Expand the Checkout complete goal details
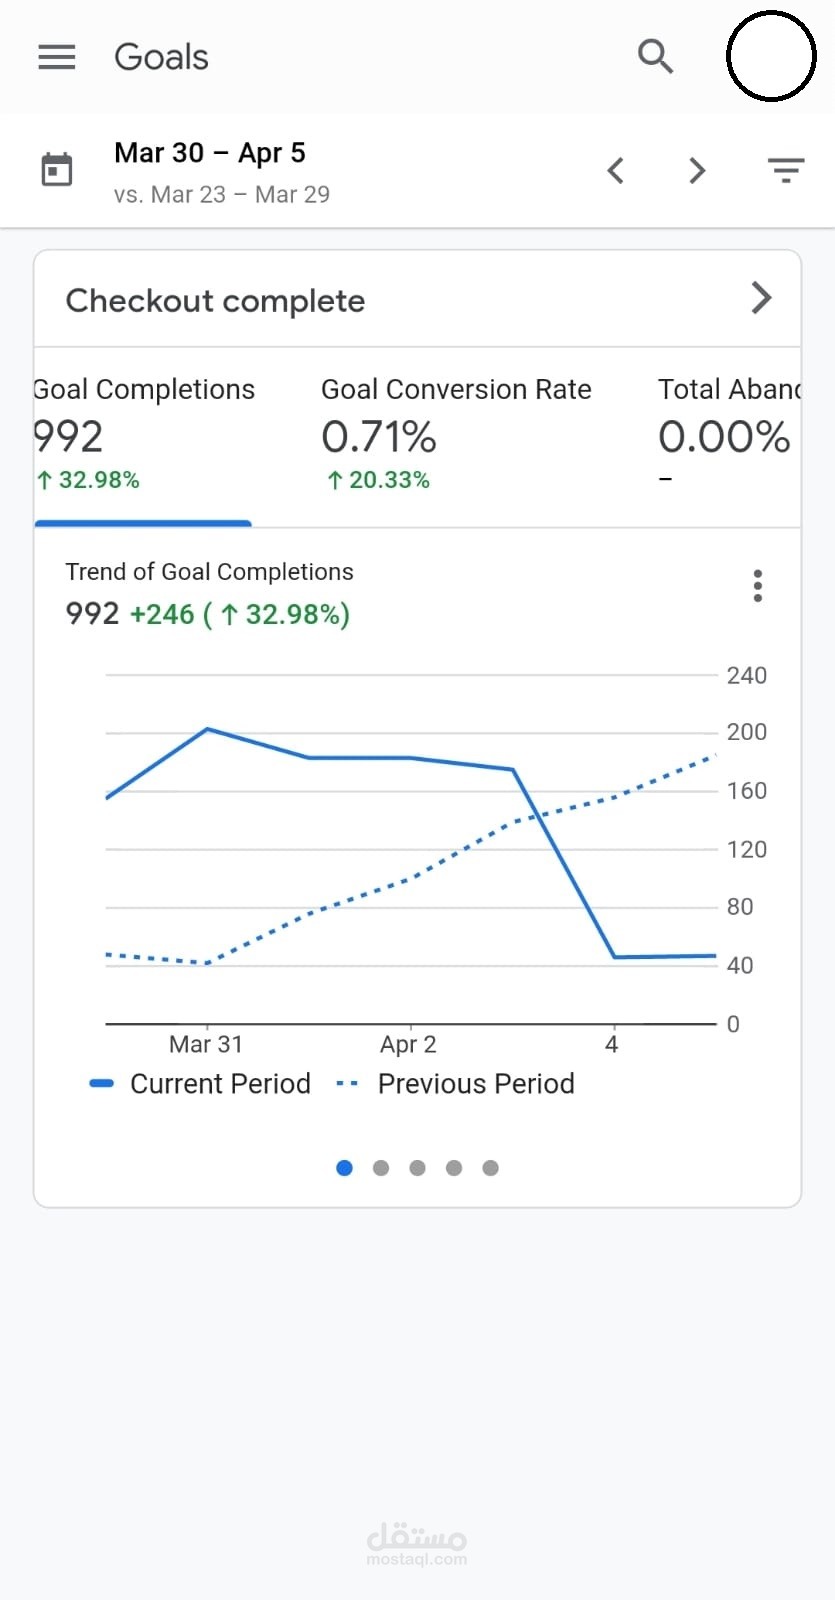 pyautogui.click(x=761, y=298)
